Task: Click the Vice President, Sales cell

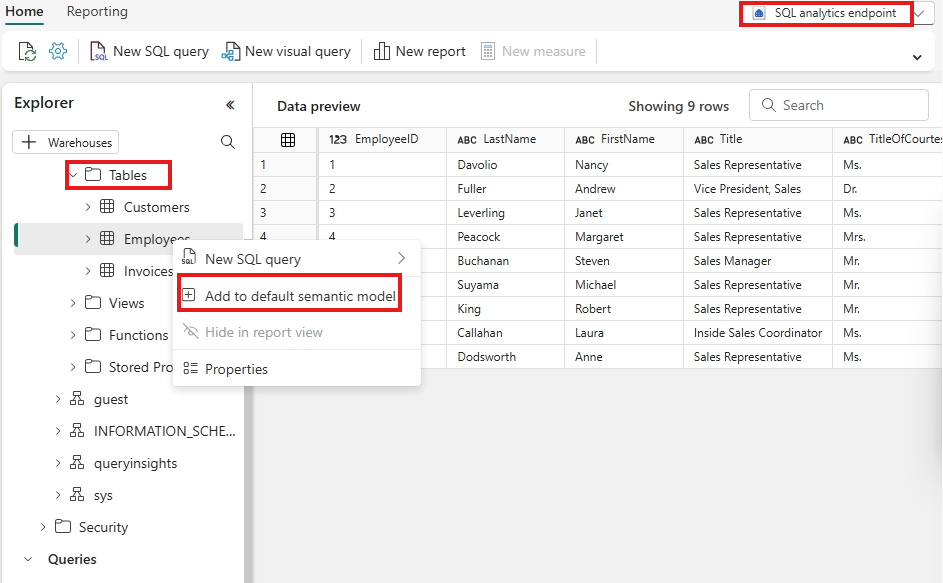Action: point(758,189)
